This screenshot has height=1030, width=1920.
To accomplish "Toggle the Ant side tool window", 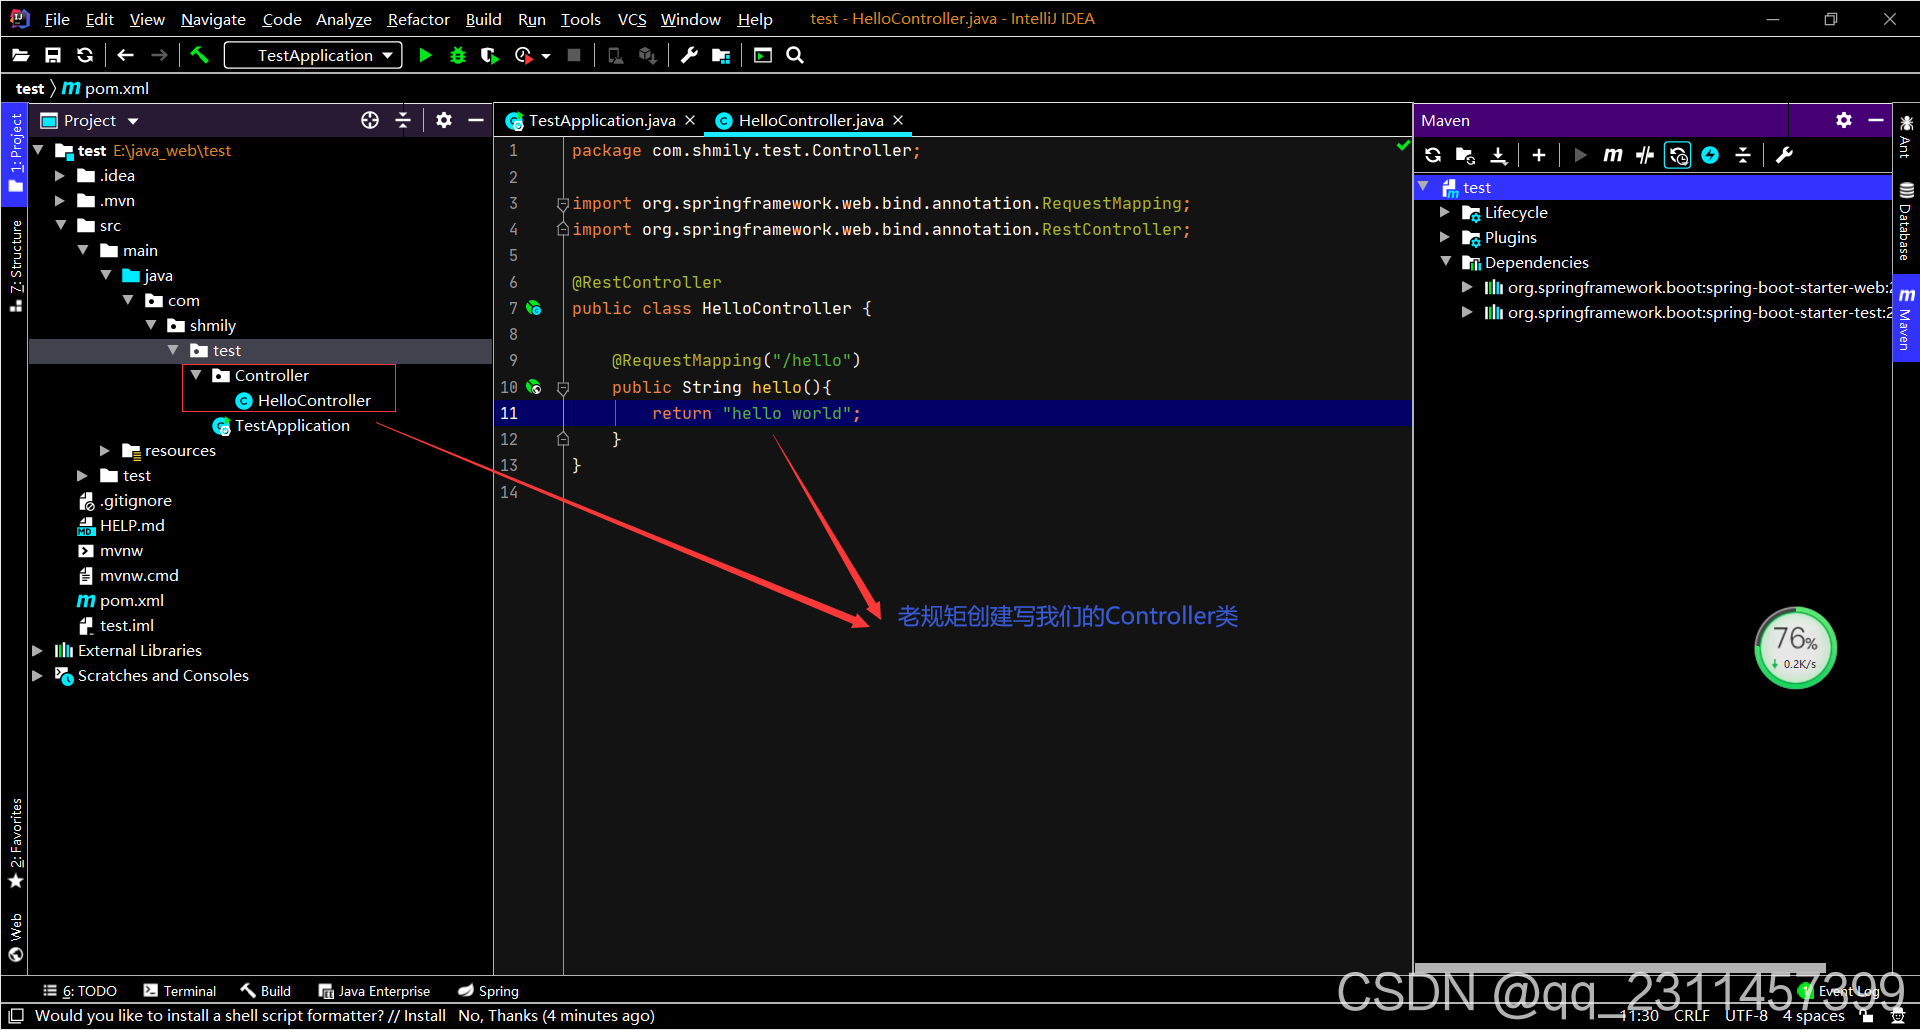I will (1906, 137).
